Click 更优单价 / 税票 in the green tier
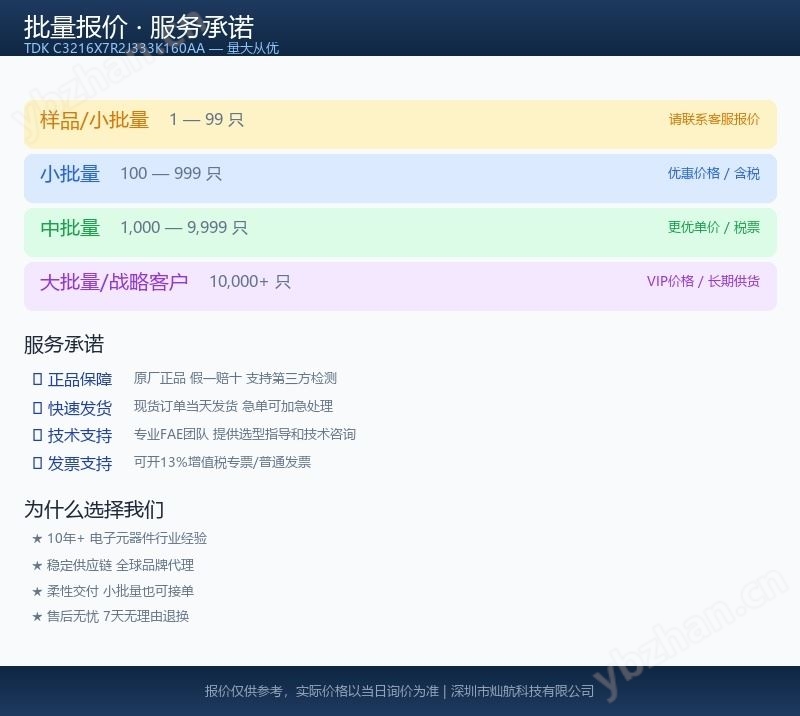The width and height of the screenshot is (800, 716). pos(714,227)
